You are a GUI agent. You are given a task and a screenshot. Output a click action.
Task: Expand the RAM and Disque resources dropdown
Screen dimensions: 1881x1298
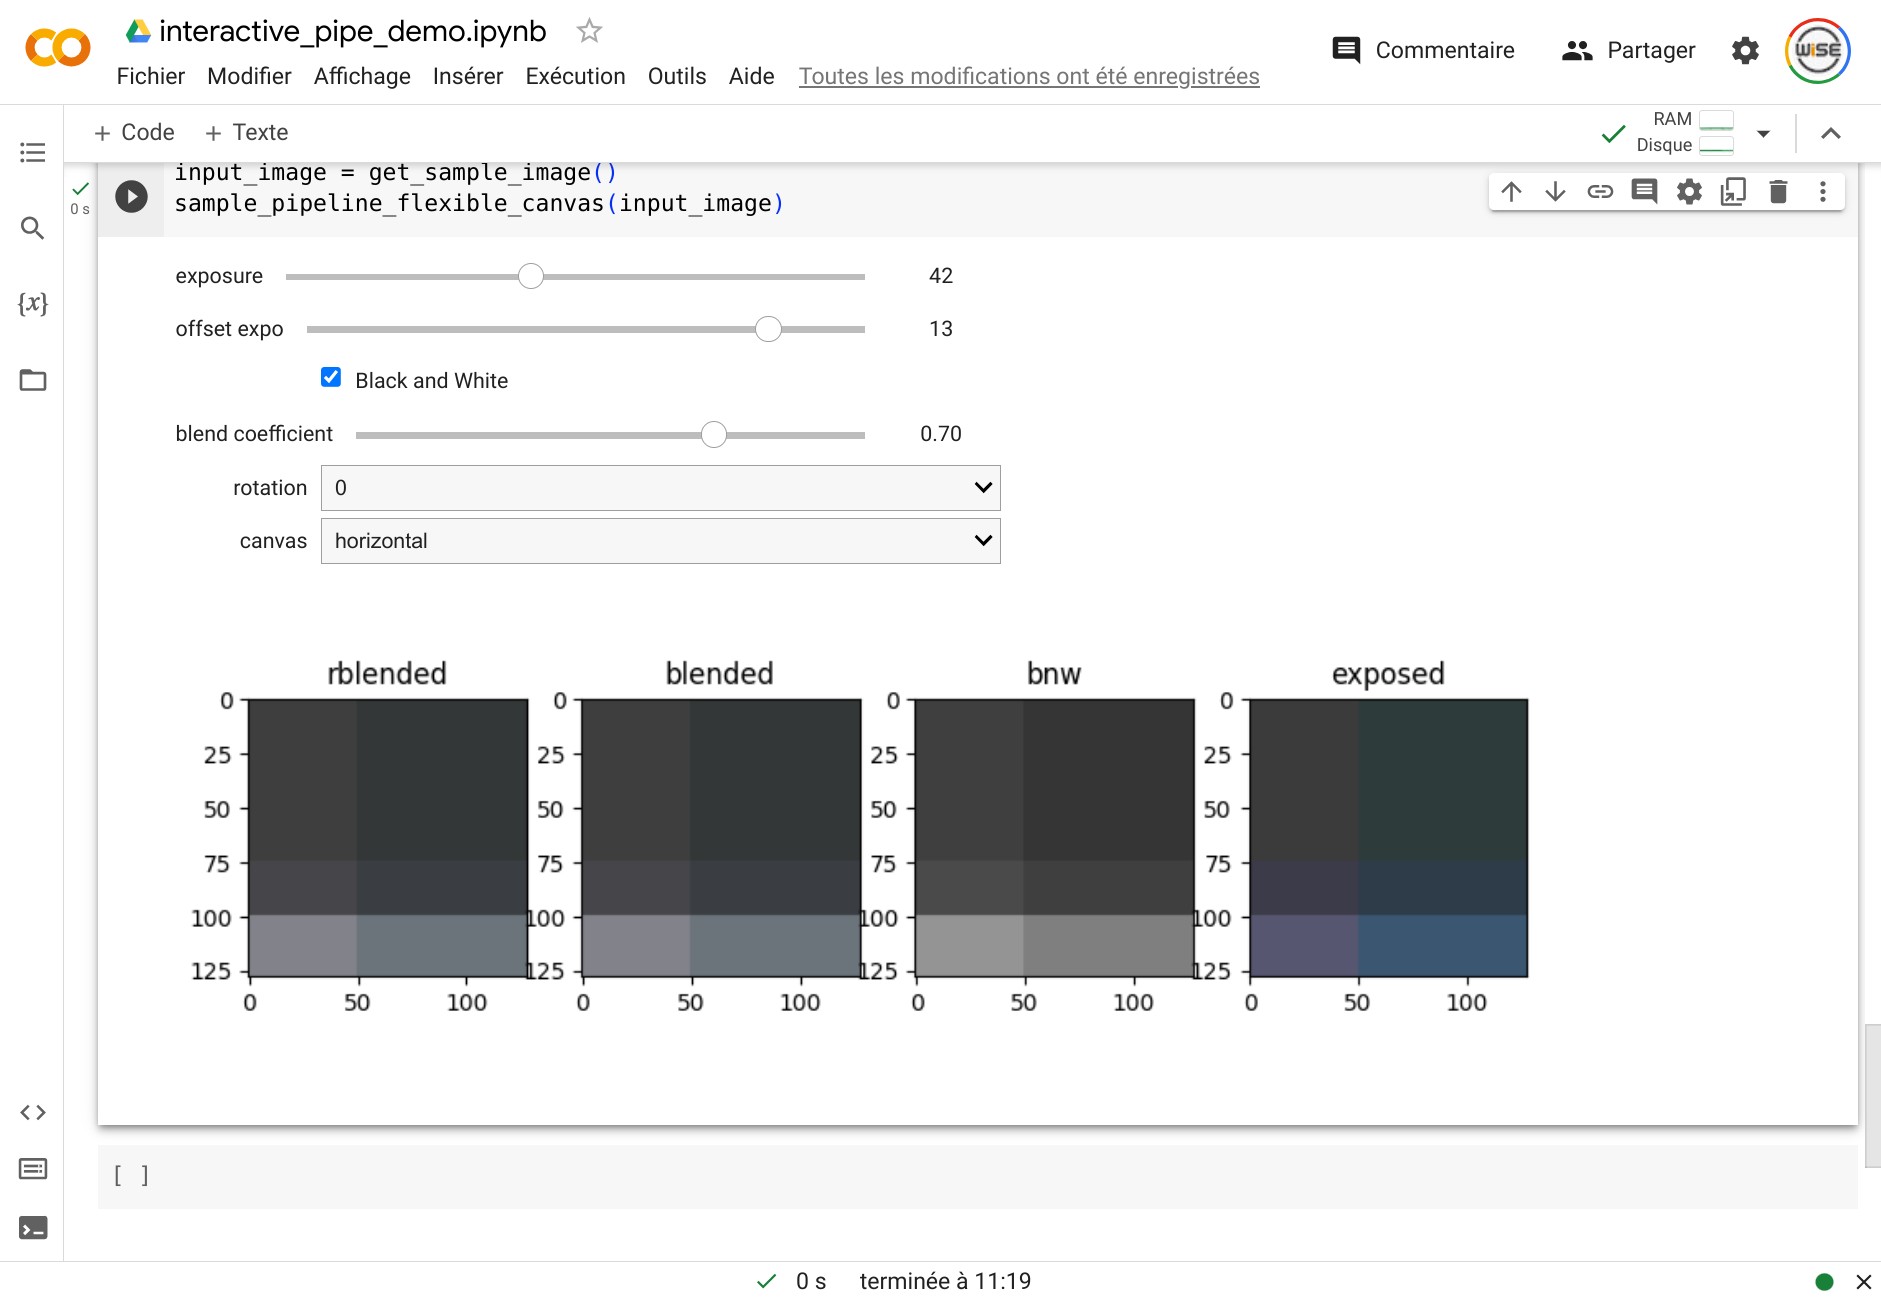click(x=1763, y=133)
